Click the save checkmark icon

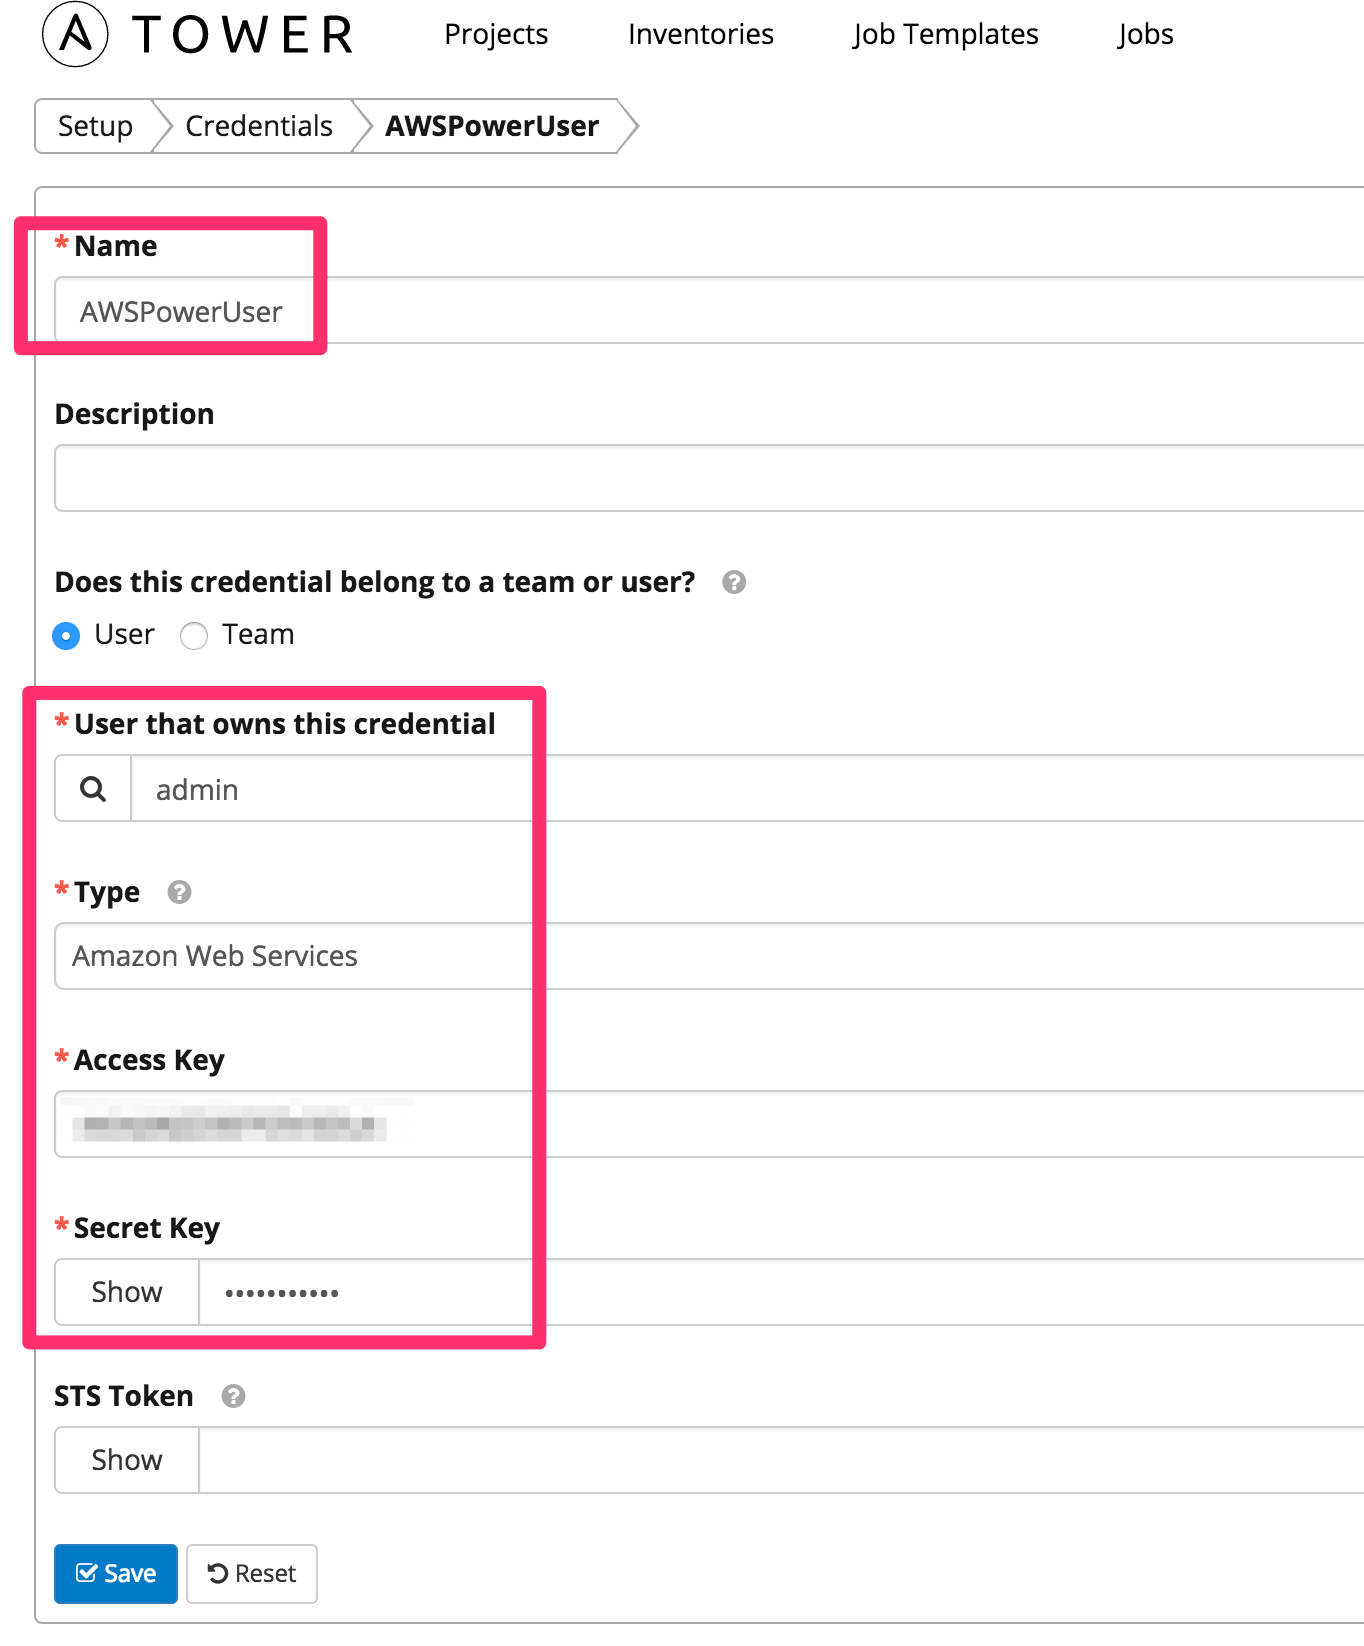tap(86, 1573)
